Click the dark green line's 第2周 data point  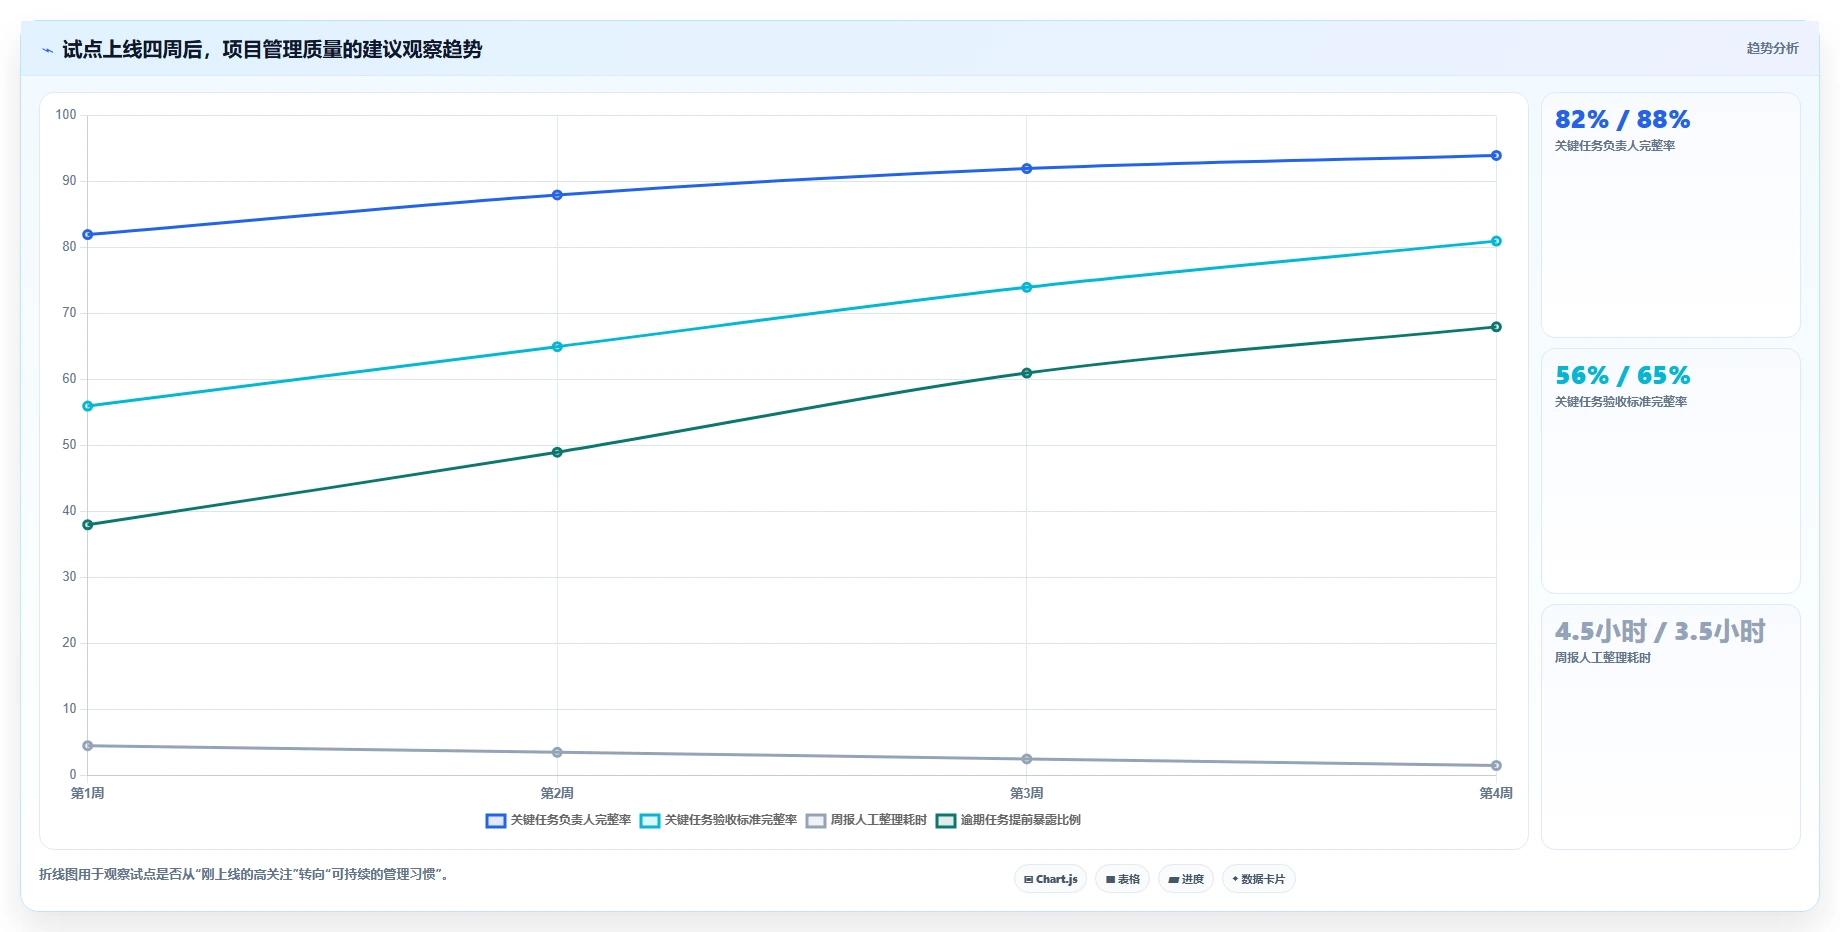pyautogui.click(x=557, y=452)
